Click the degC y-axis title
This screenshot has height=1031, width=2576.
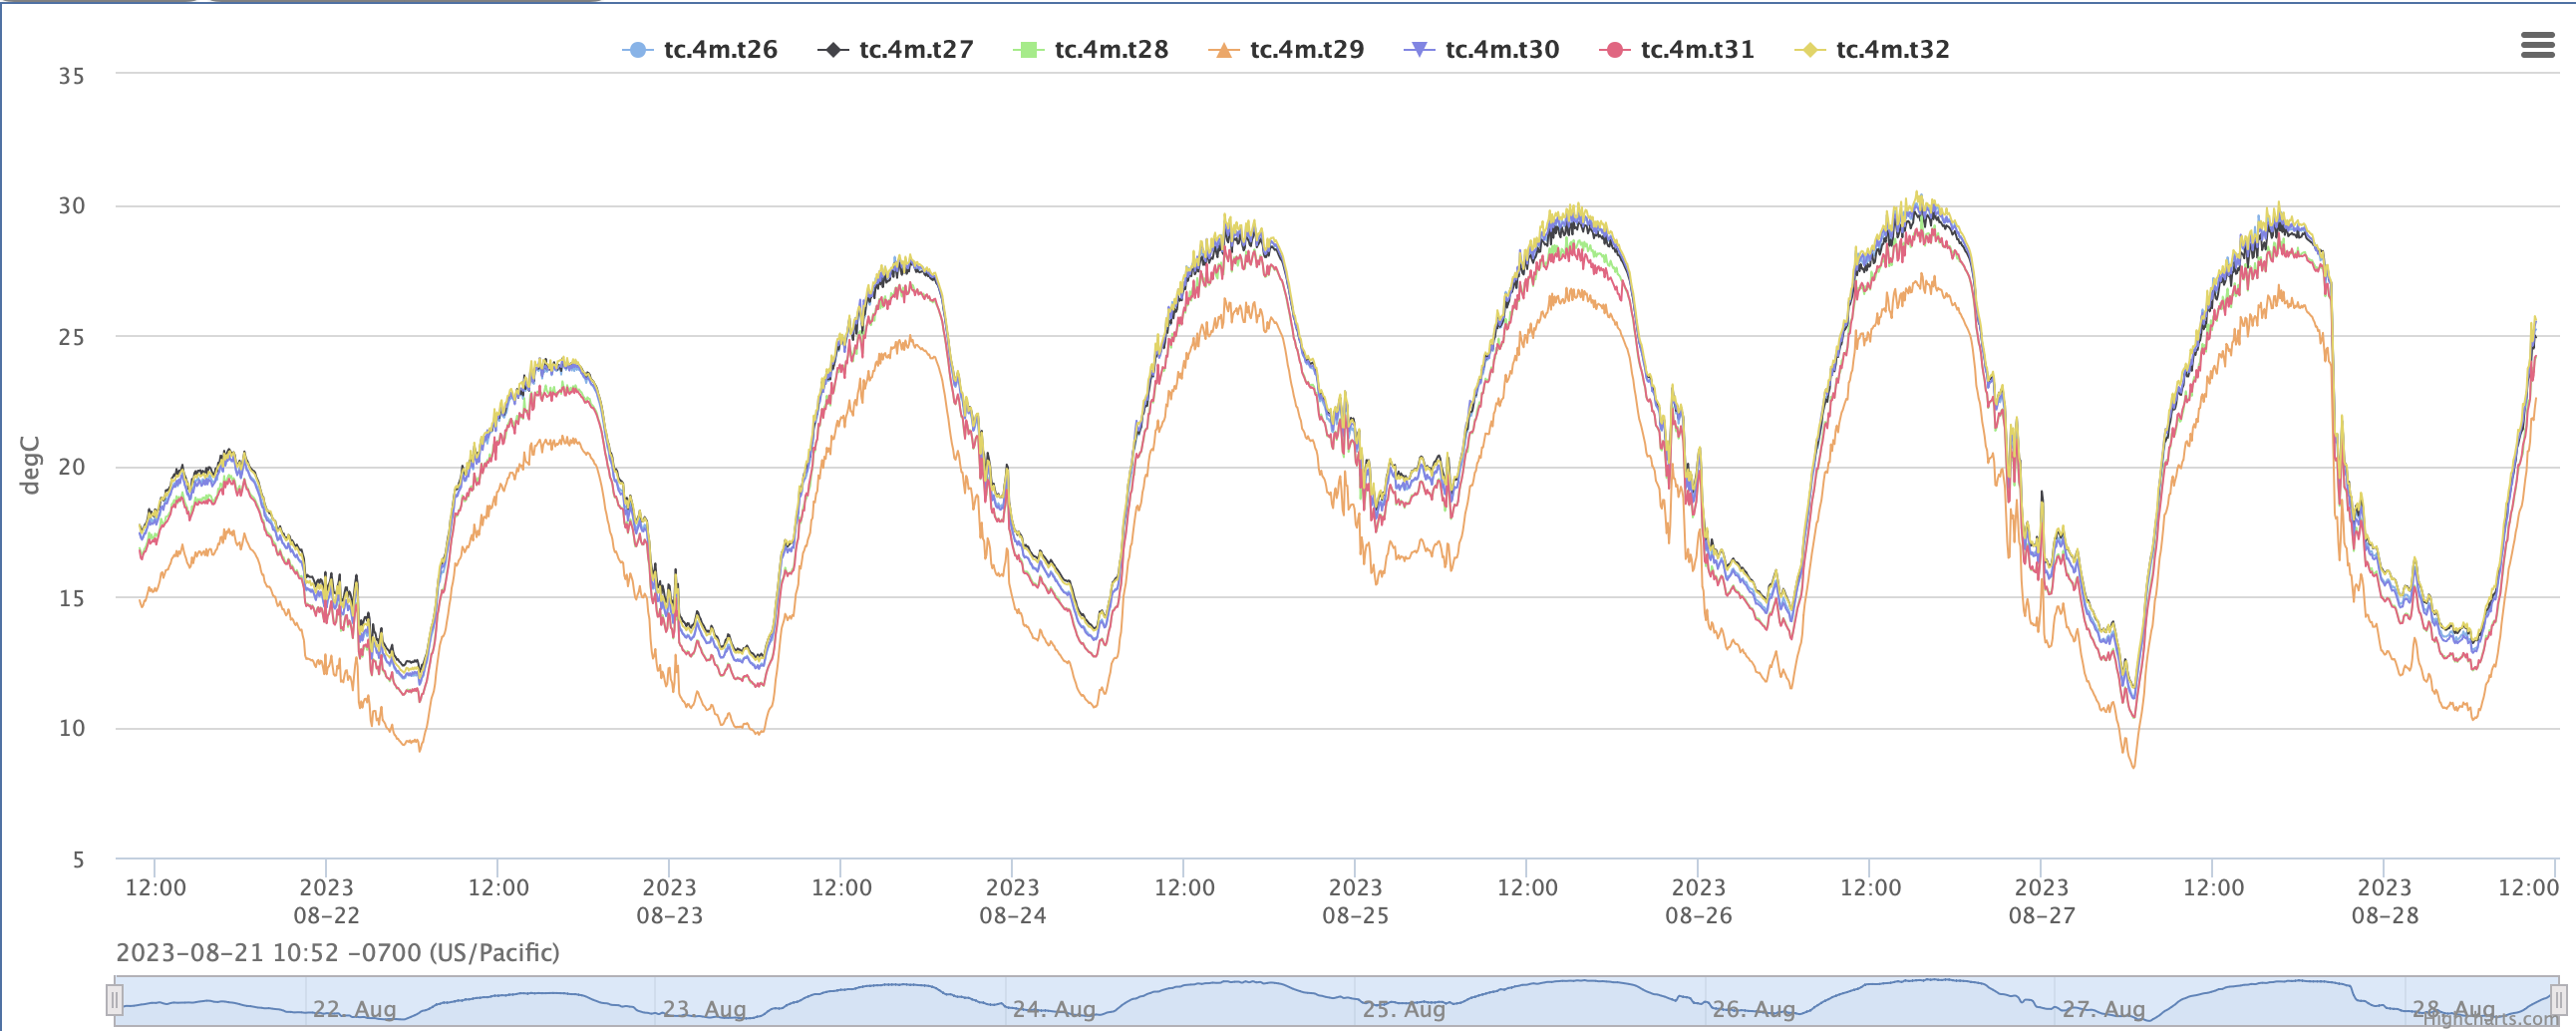click(x=30, y=465)
